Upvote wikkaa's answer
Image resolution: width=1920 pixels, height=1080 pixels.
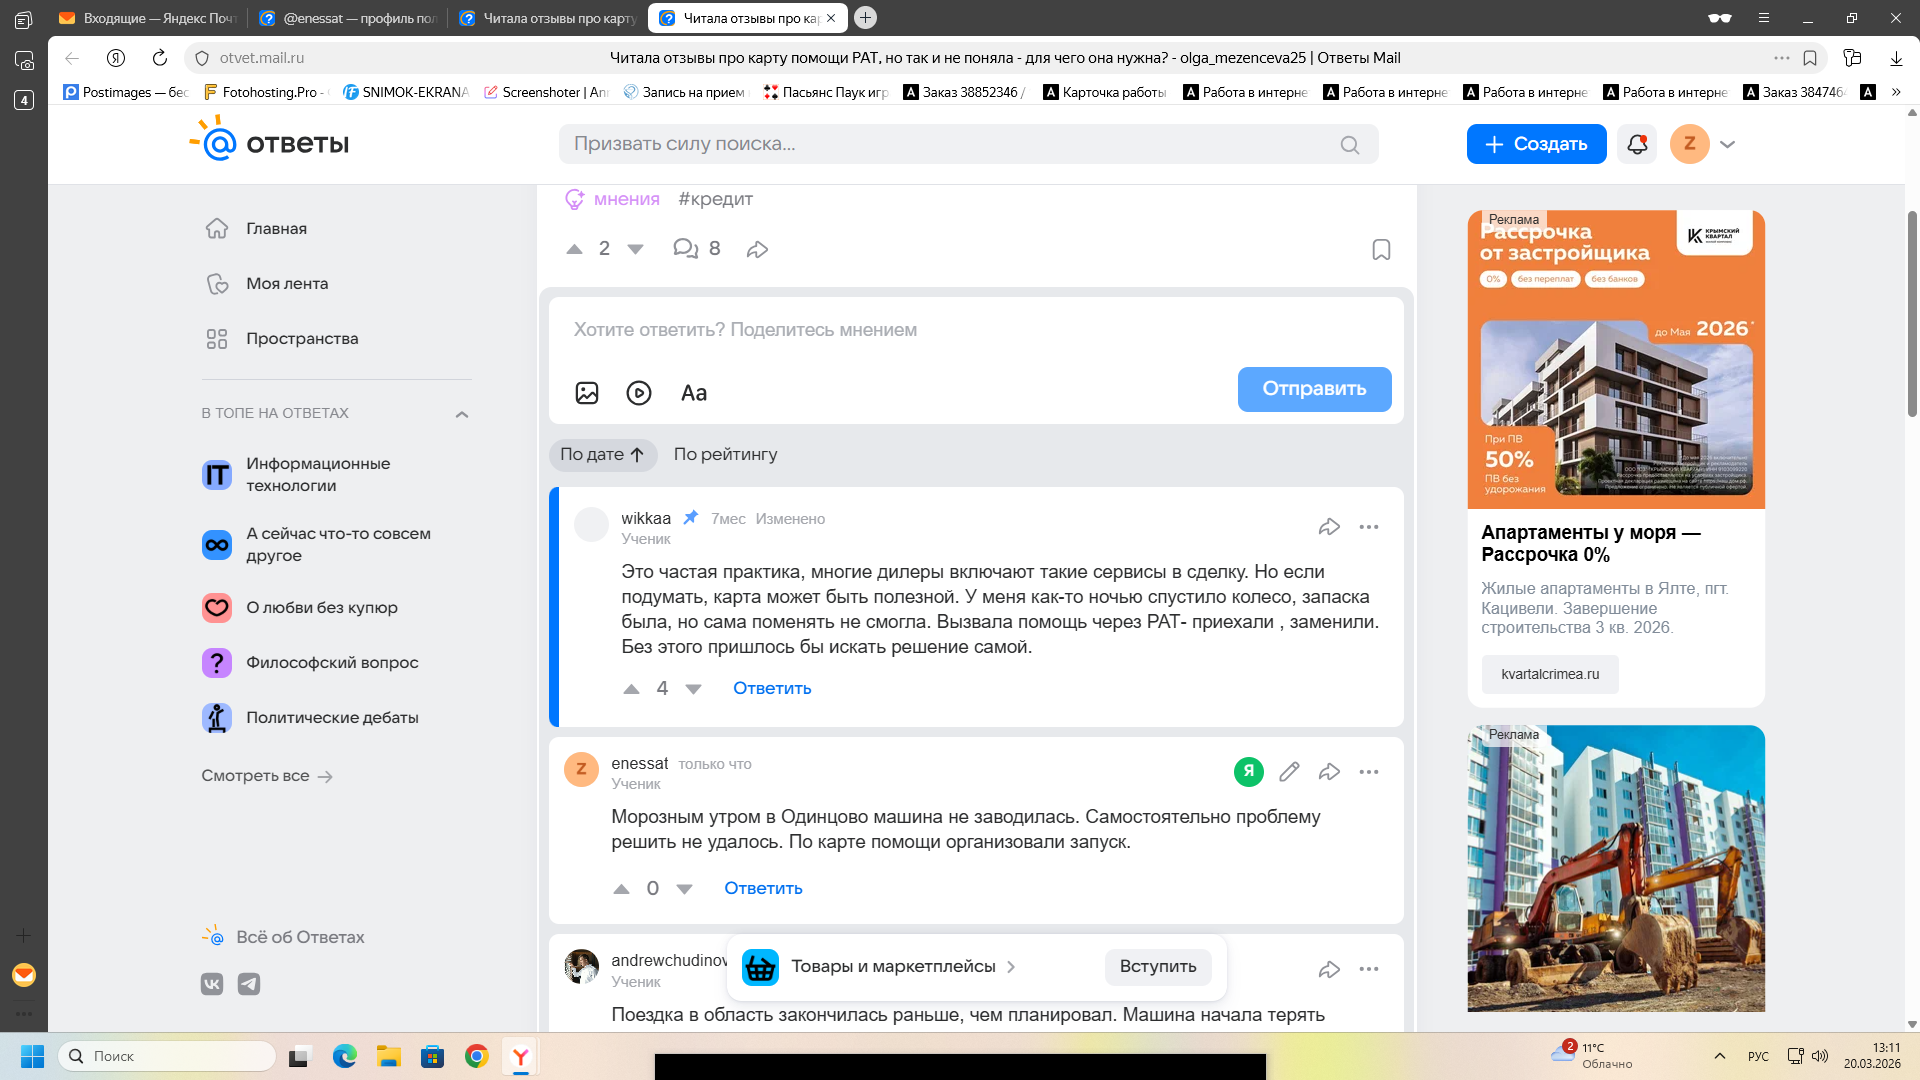(x=631, y=689)
